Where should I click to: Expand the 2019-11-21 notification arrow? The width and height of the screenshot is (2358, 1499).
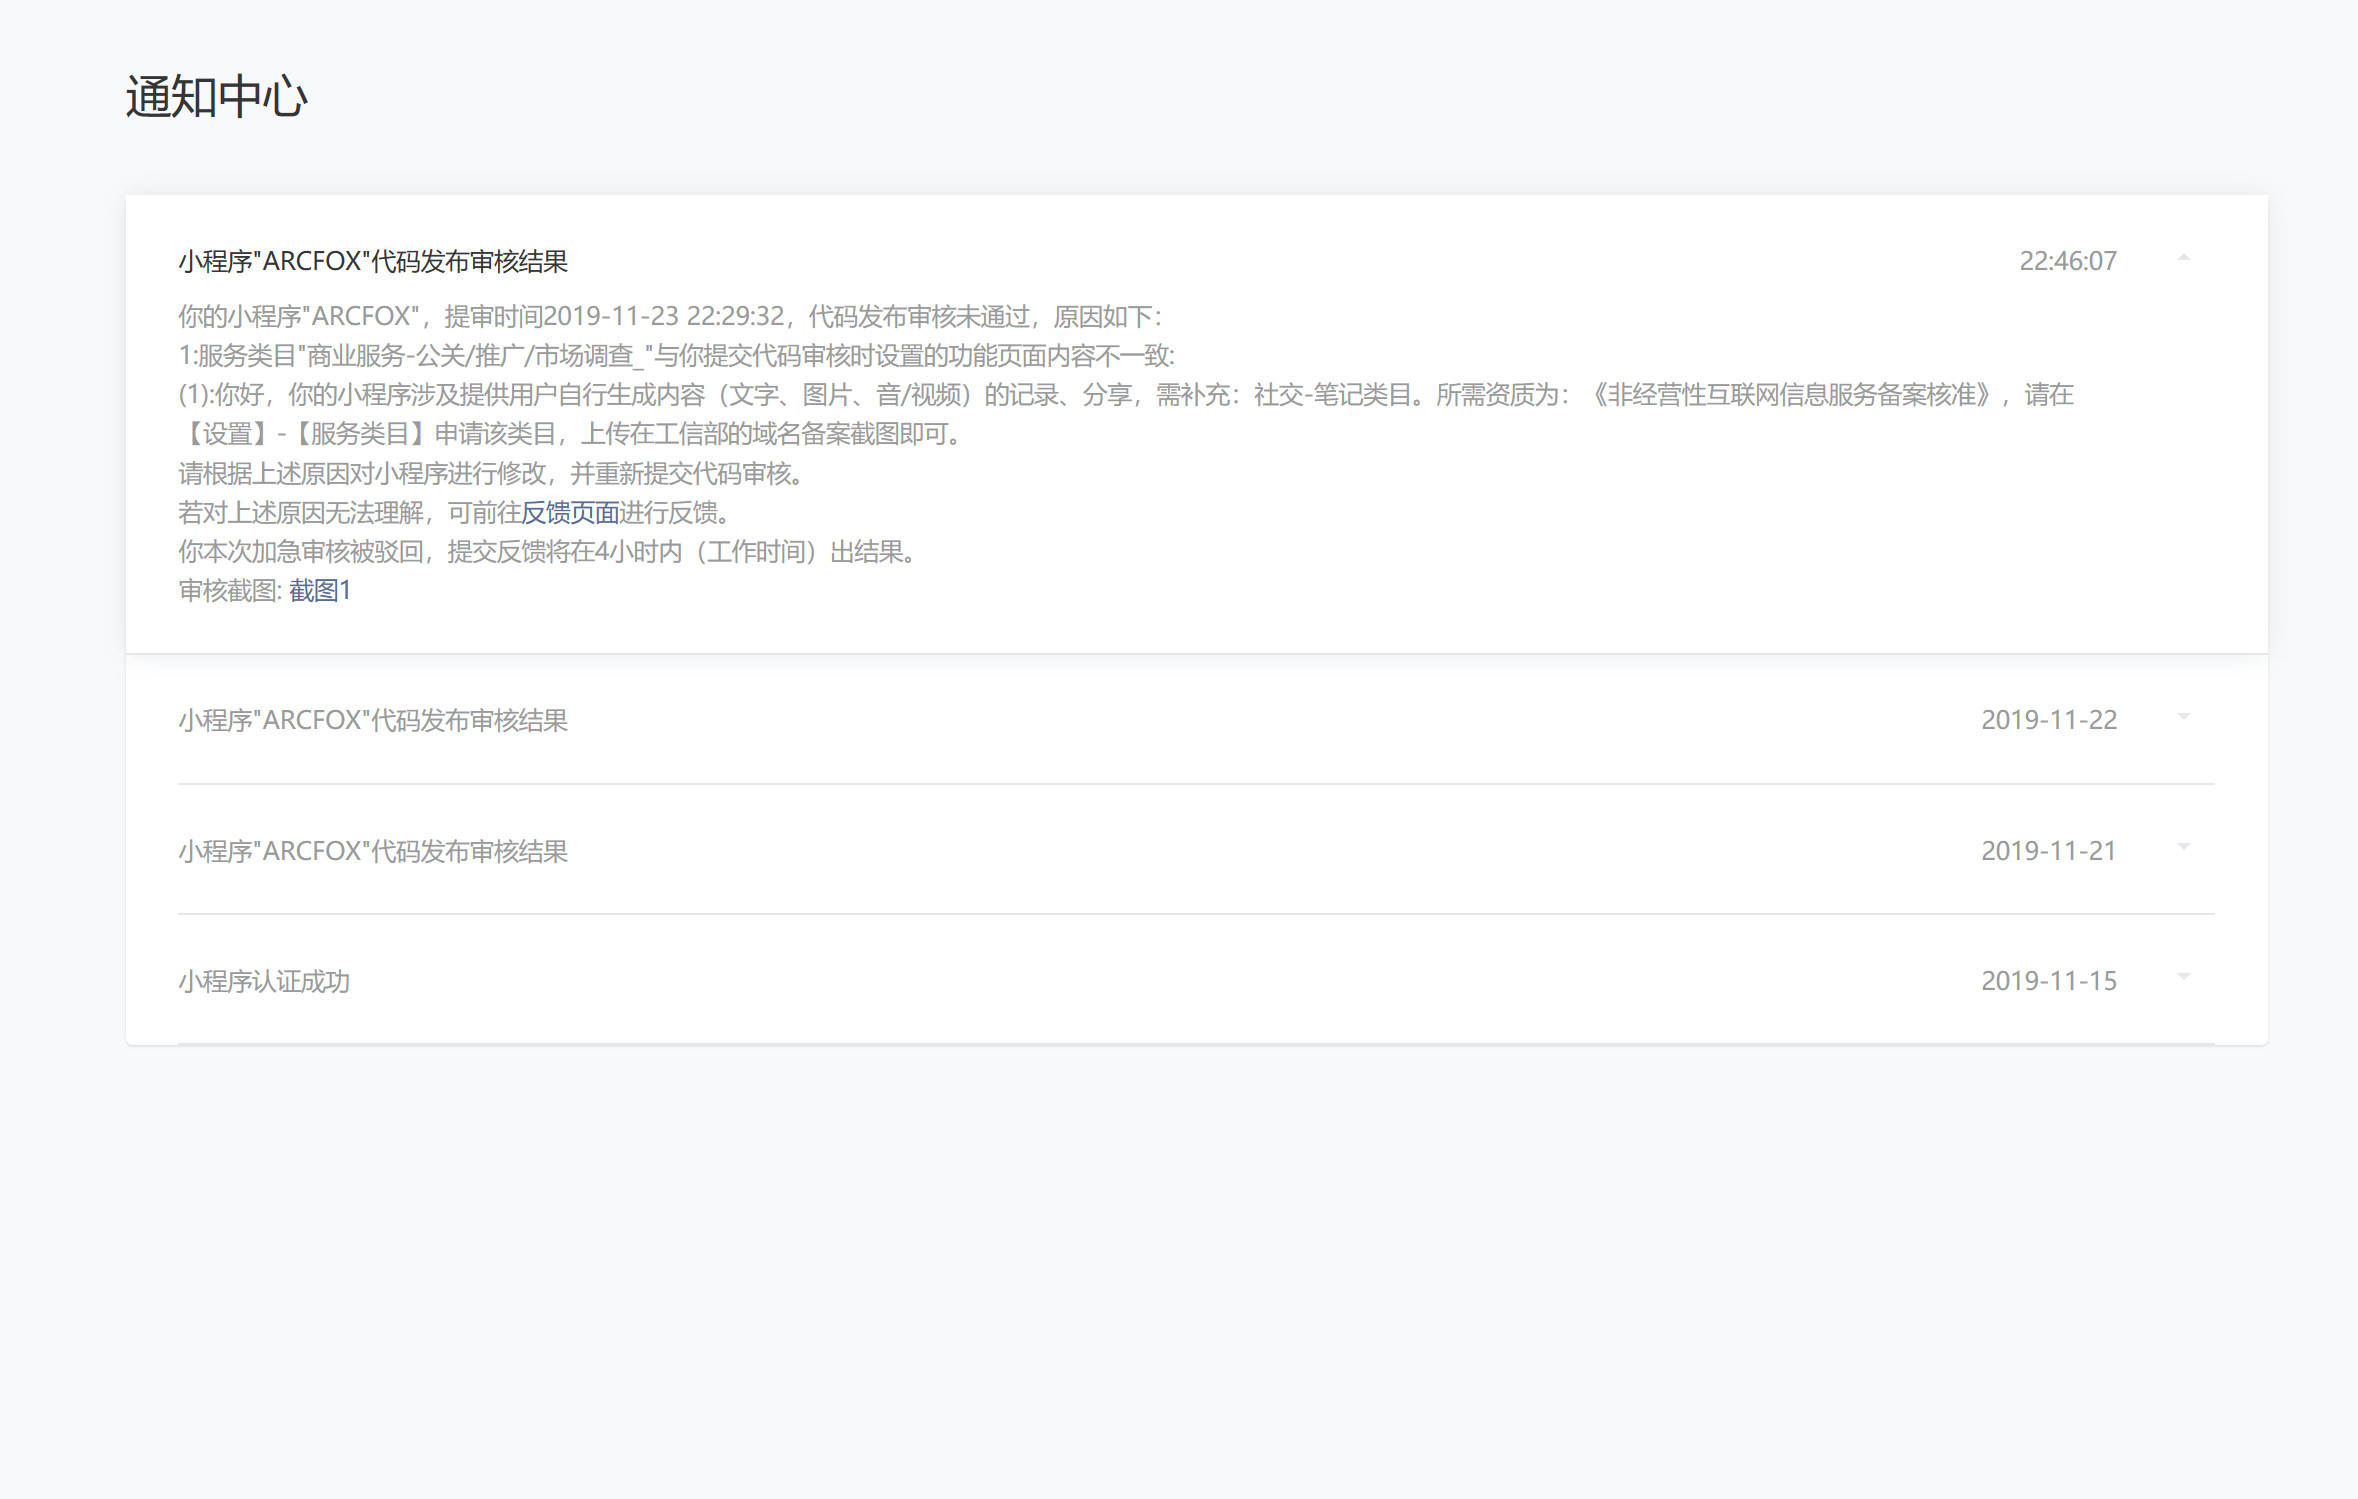(2183, 847)
